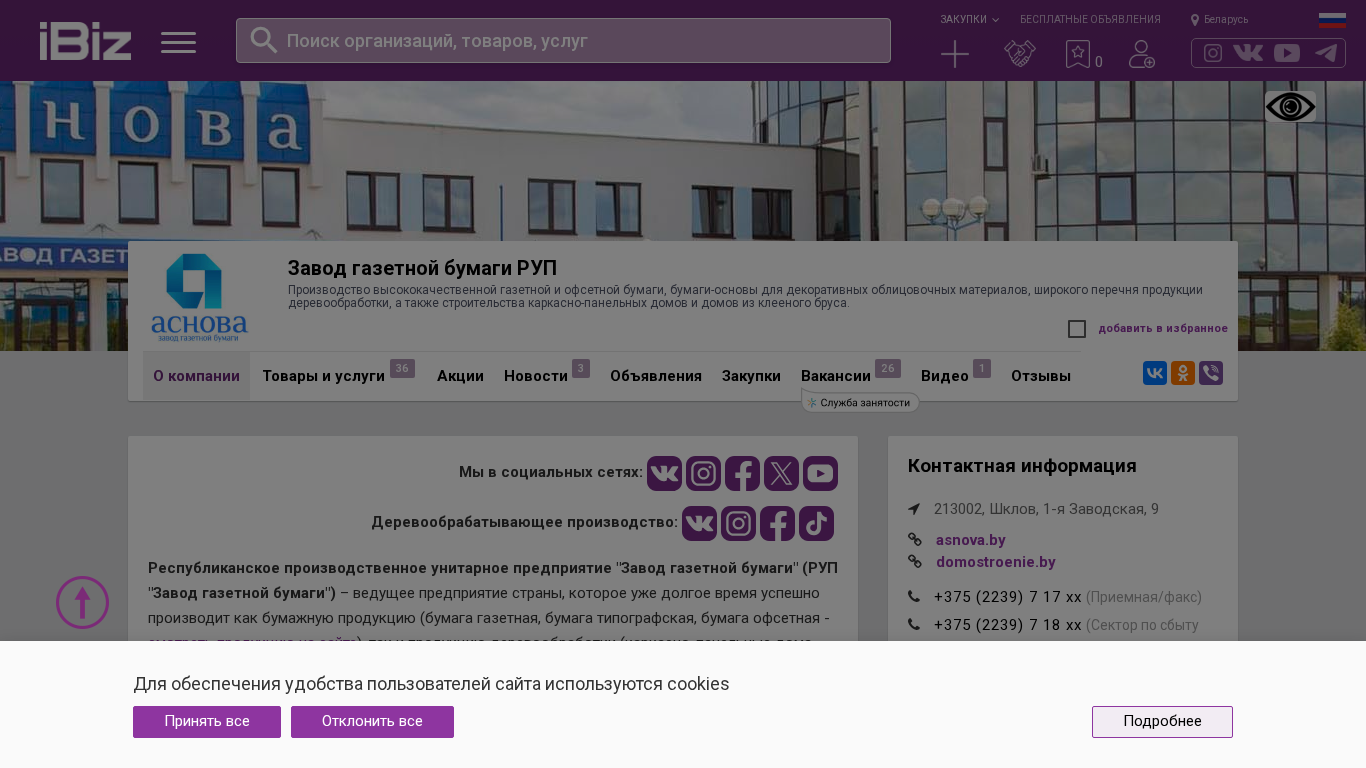This screenshot has height=768, width=1366.
Task: Open Instagram in the 'Мы в социальных сетях' row
Action: 703,473
